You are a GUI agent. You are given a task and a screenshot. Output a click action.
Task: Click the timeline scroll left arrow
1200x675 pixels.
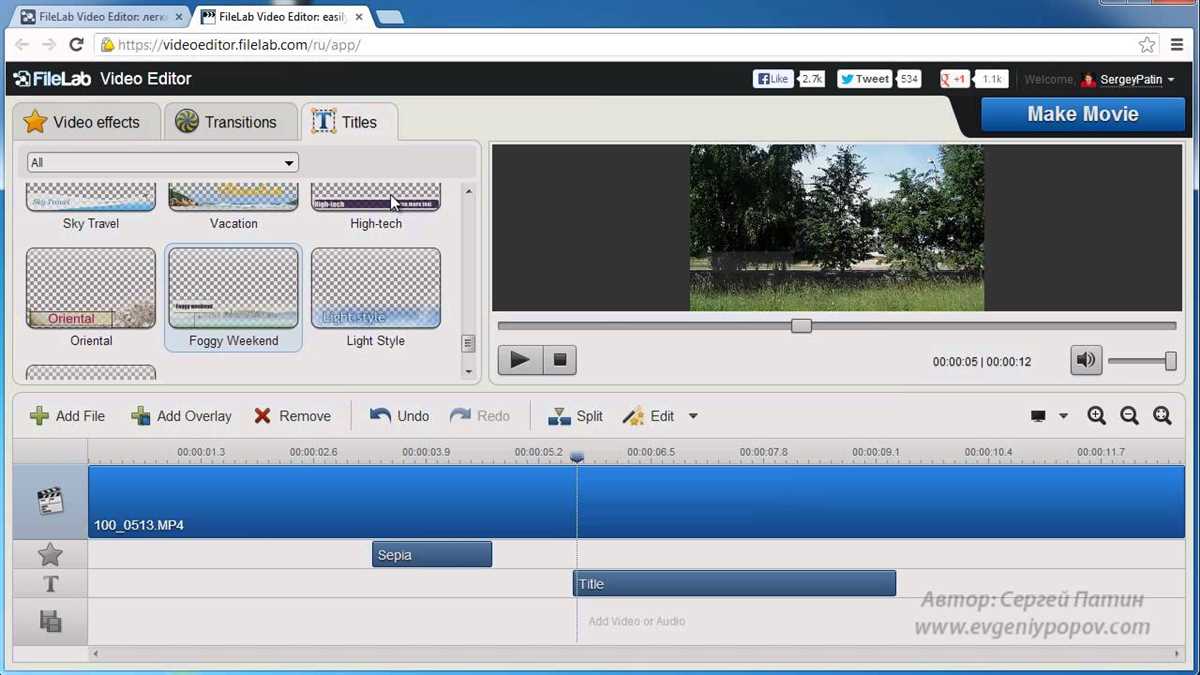pos(96,654)
